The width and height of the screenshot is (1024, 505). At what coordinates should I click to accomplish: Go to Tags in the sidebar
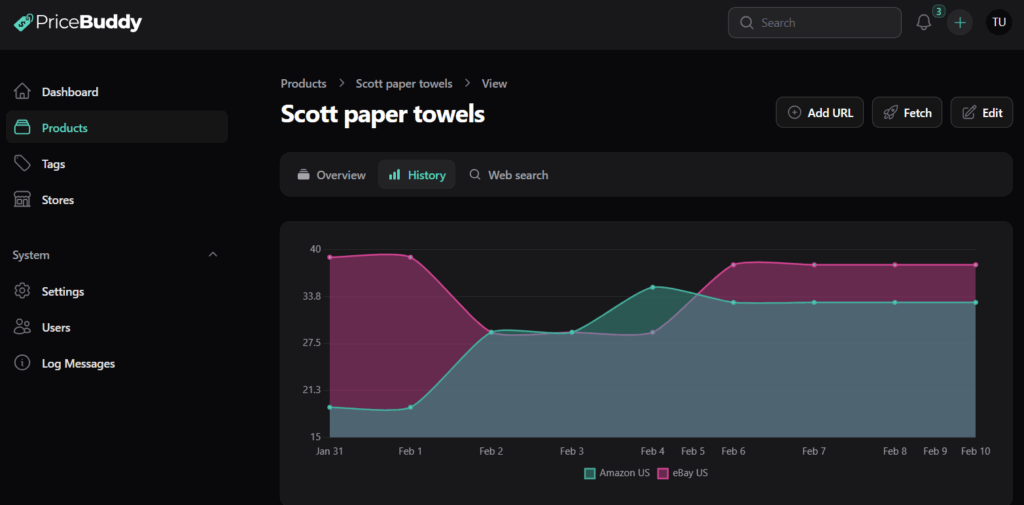(53, 164)
